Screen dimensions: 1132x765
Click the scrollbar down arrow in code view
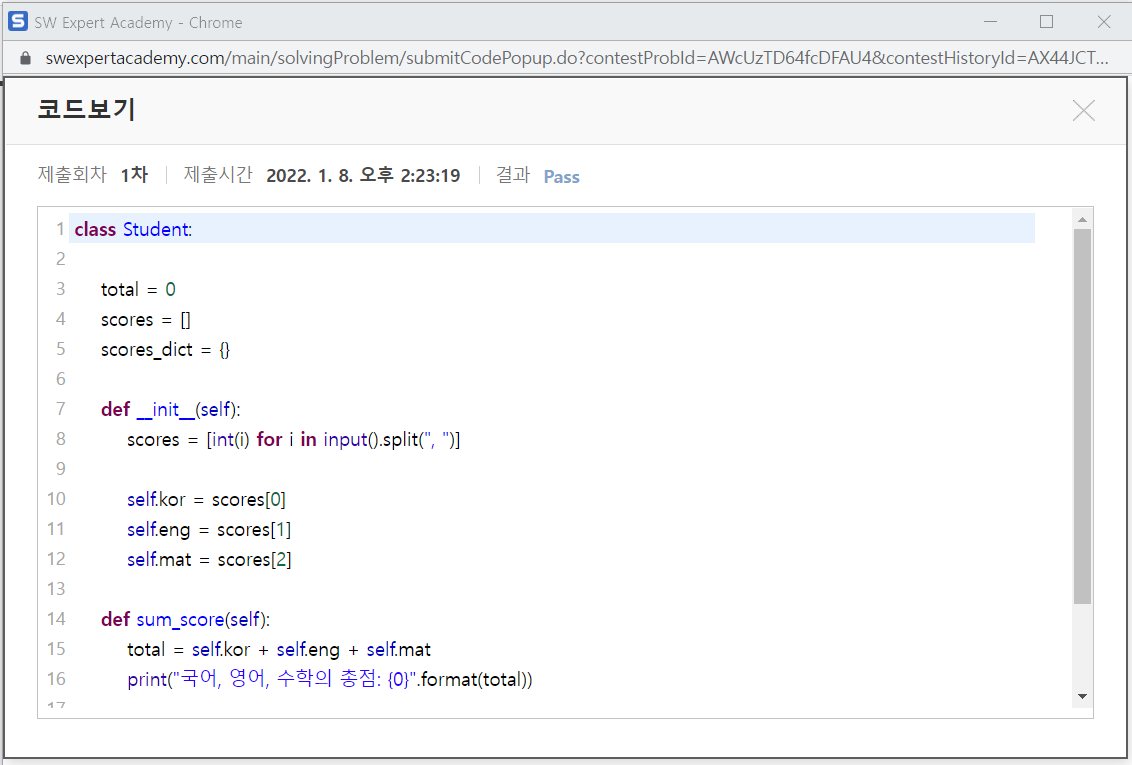pyautogui.click(x=1081, y=696)
